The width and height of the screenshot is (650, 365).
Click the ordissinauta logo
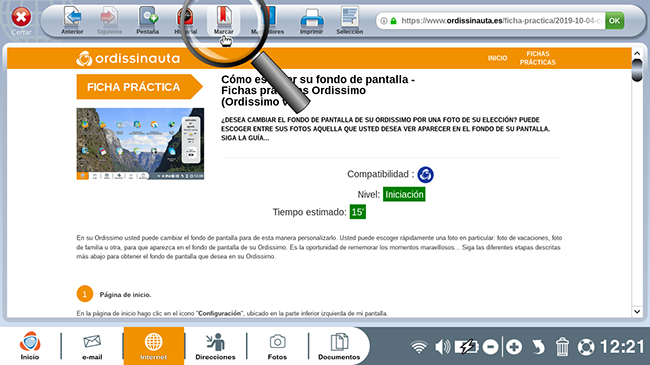point(128,58)
